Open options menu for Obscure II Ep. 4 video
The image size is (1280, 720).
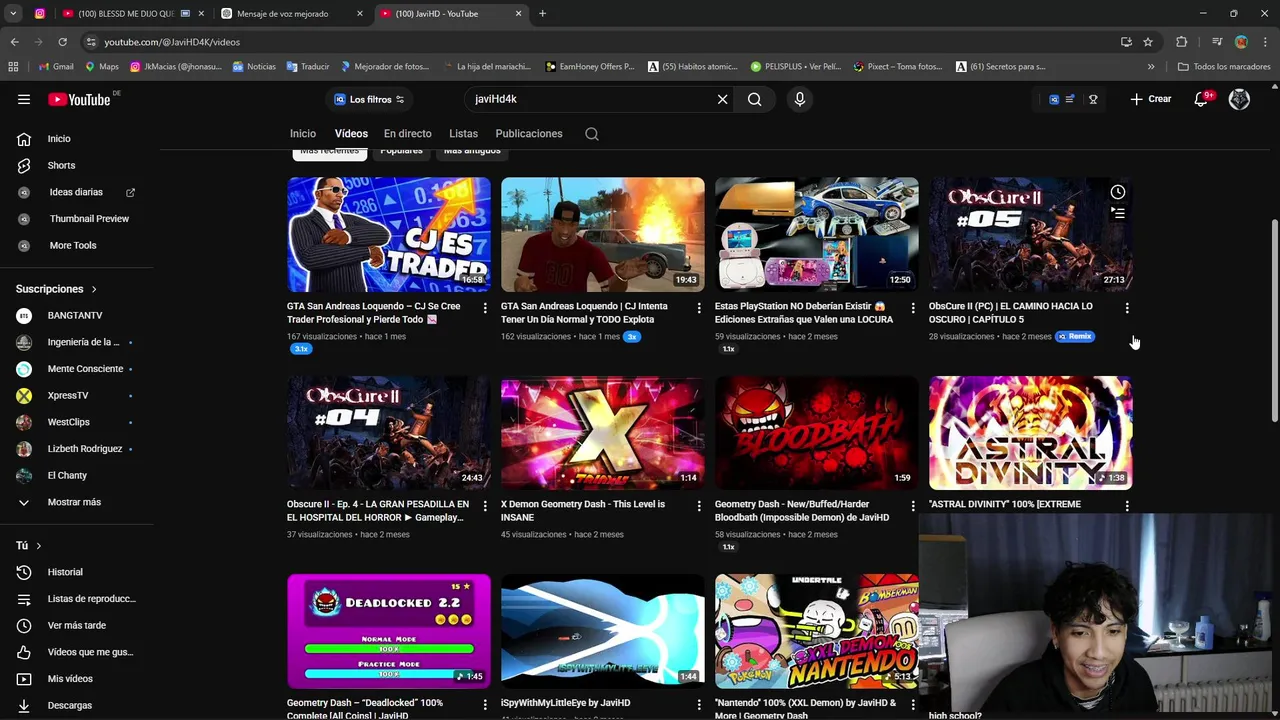485,506
